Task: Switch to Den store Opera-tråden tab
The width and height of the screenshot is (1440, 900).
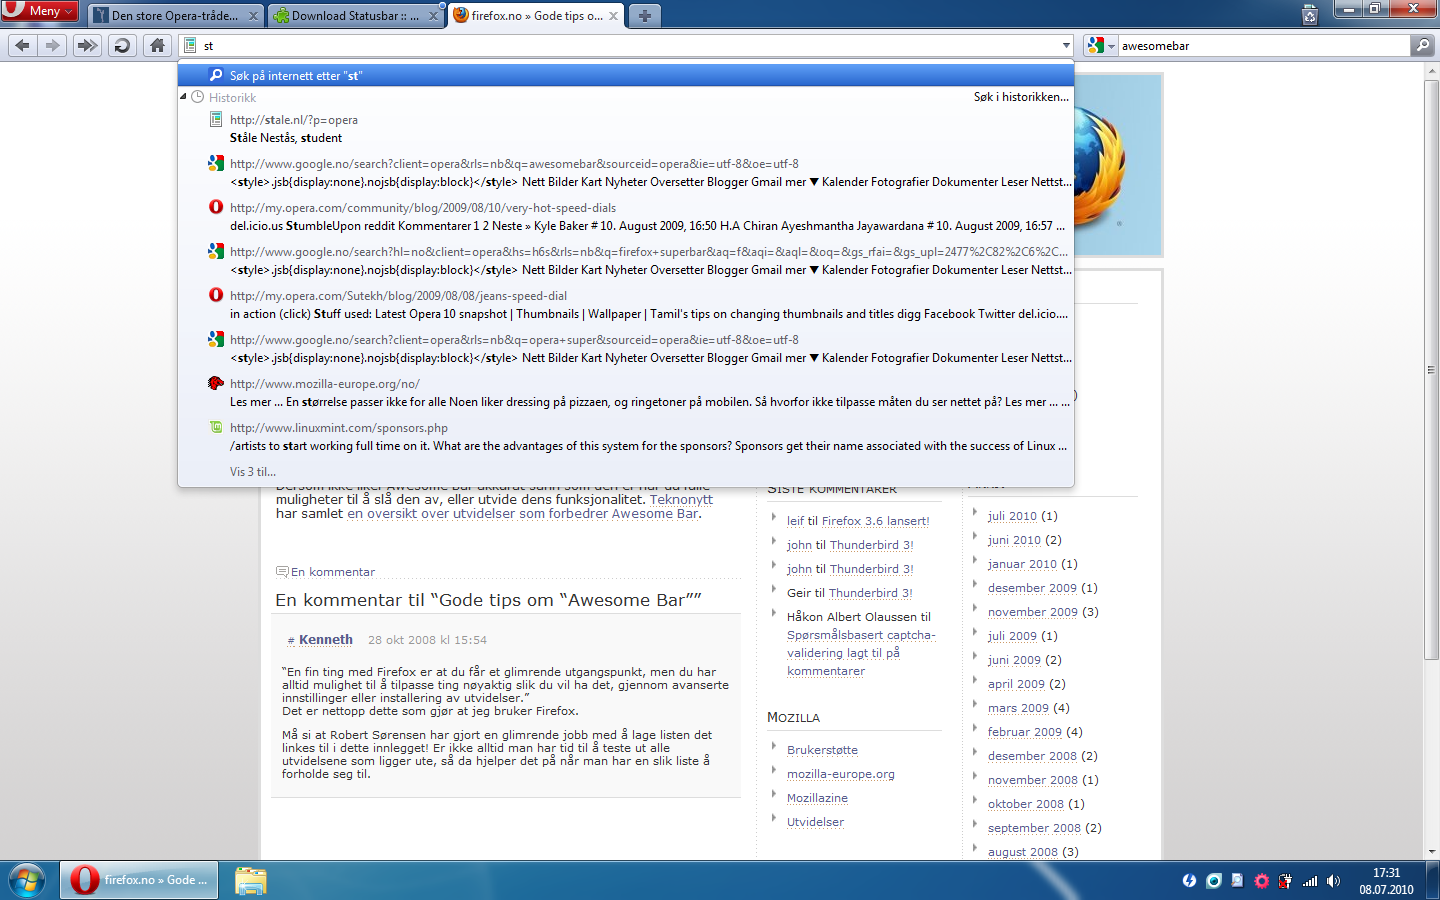Action: 175,15
